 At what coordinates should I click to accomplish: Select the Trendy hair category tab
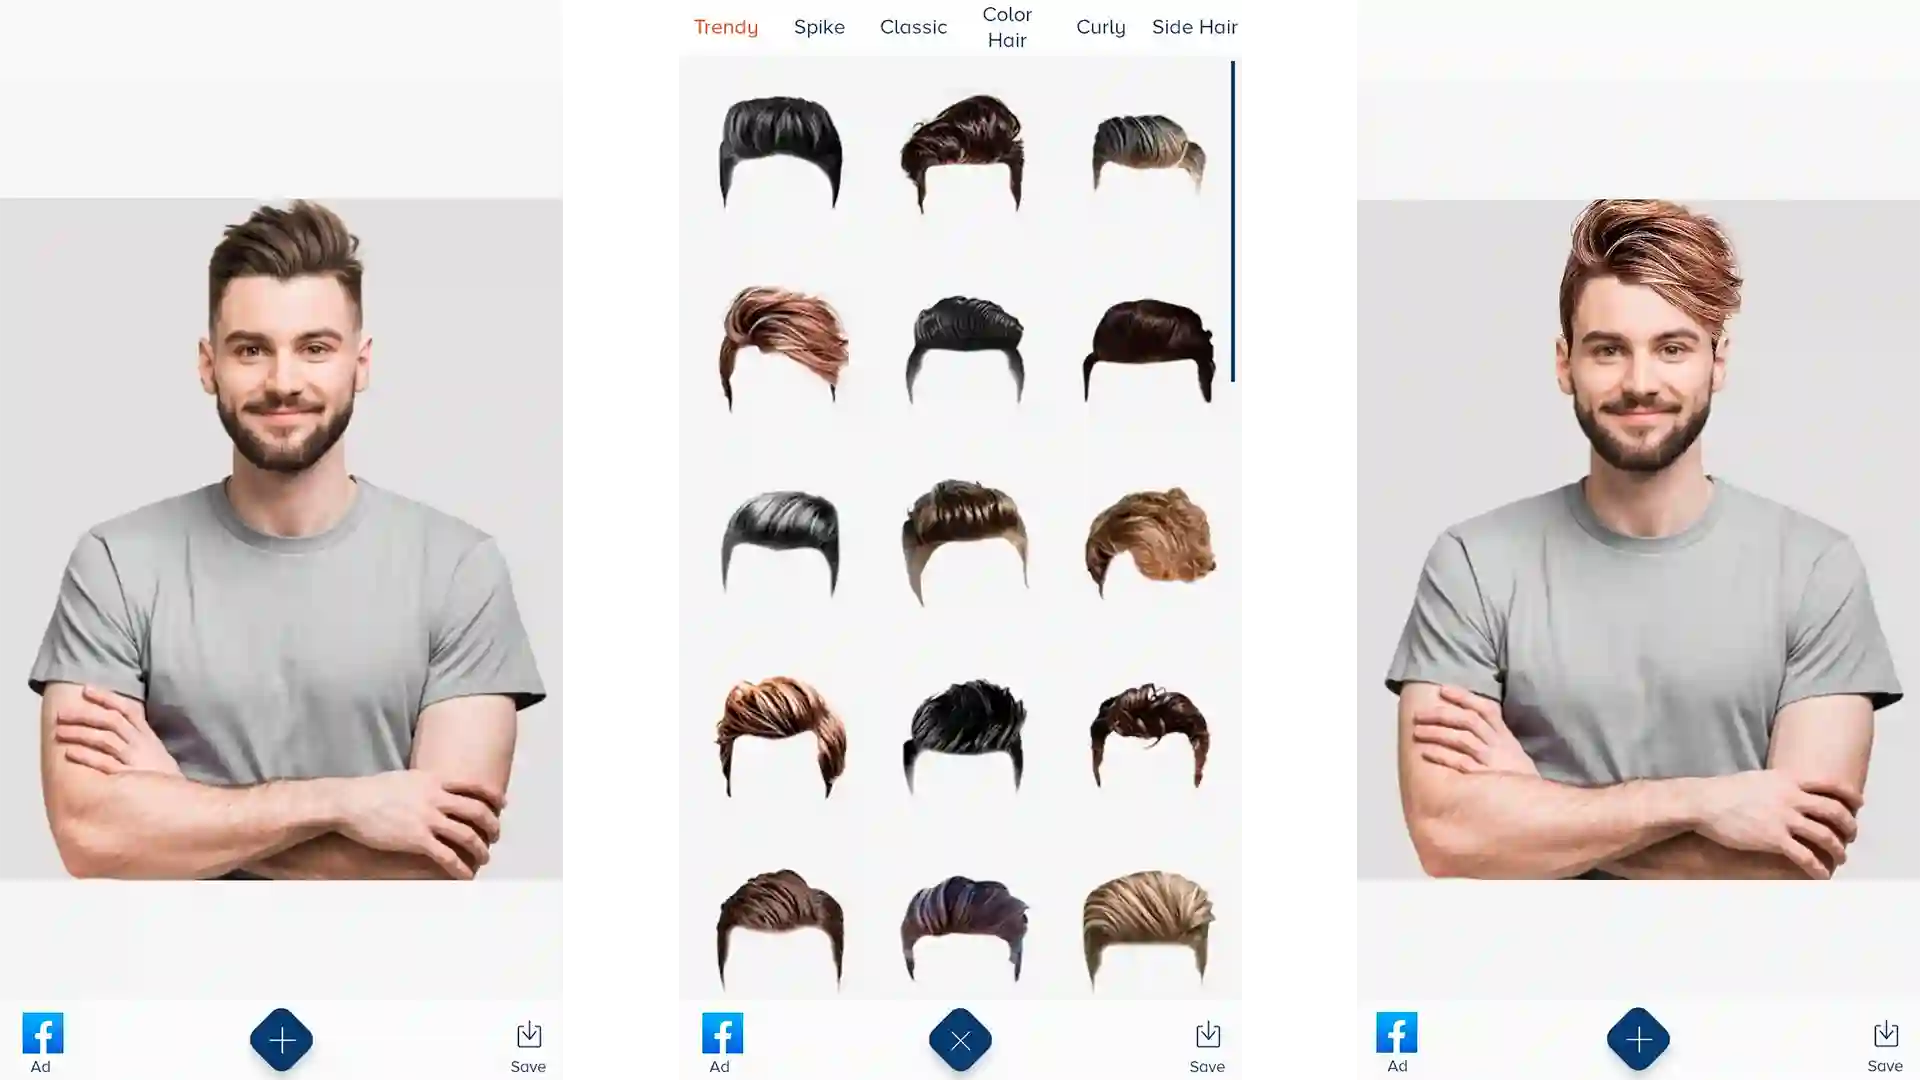[727, 26]
